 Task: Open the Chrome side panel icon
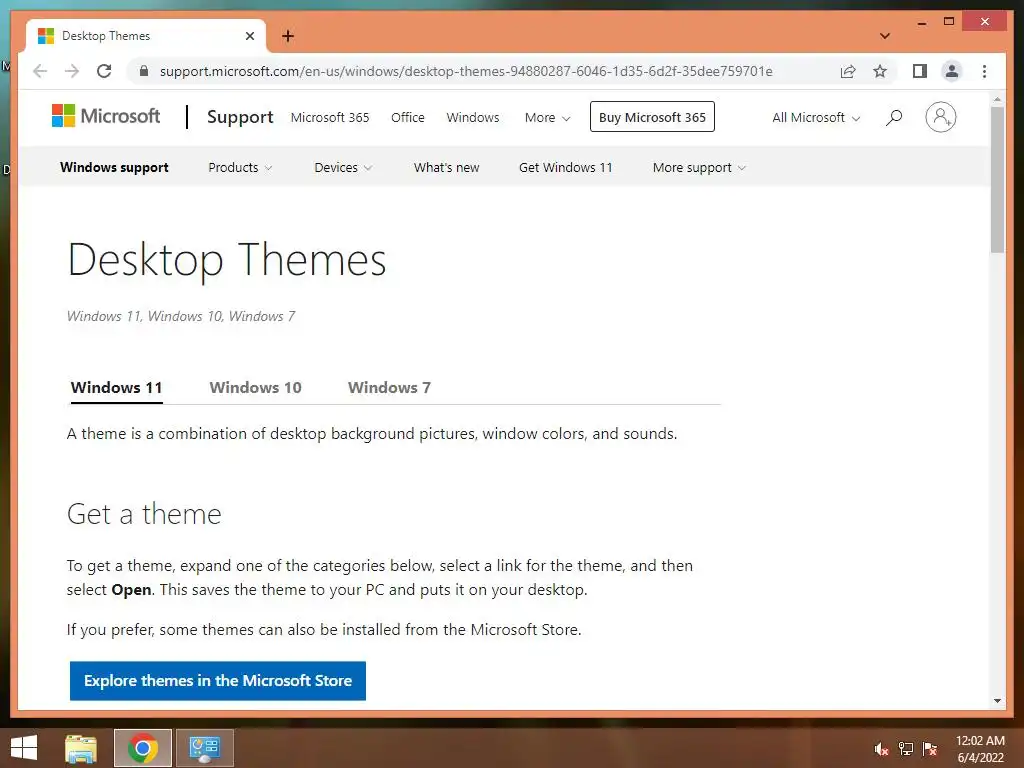[920, 71]
